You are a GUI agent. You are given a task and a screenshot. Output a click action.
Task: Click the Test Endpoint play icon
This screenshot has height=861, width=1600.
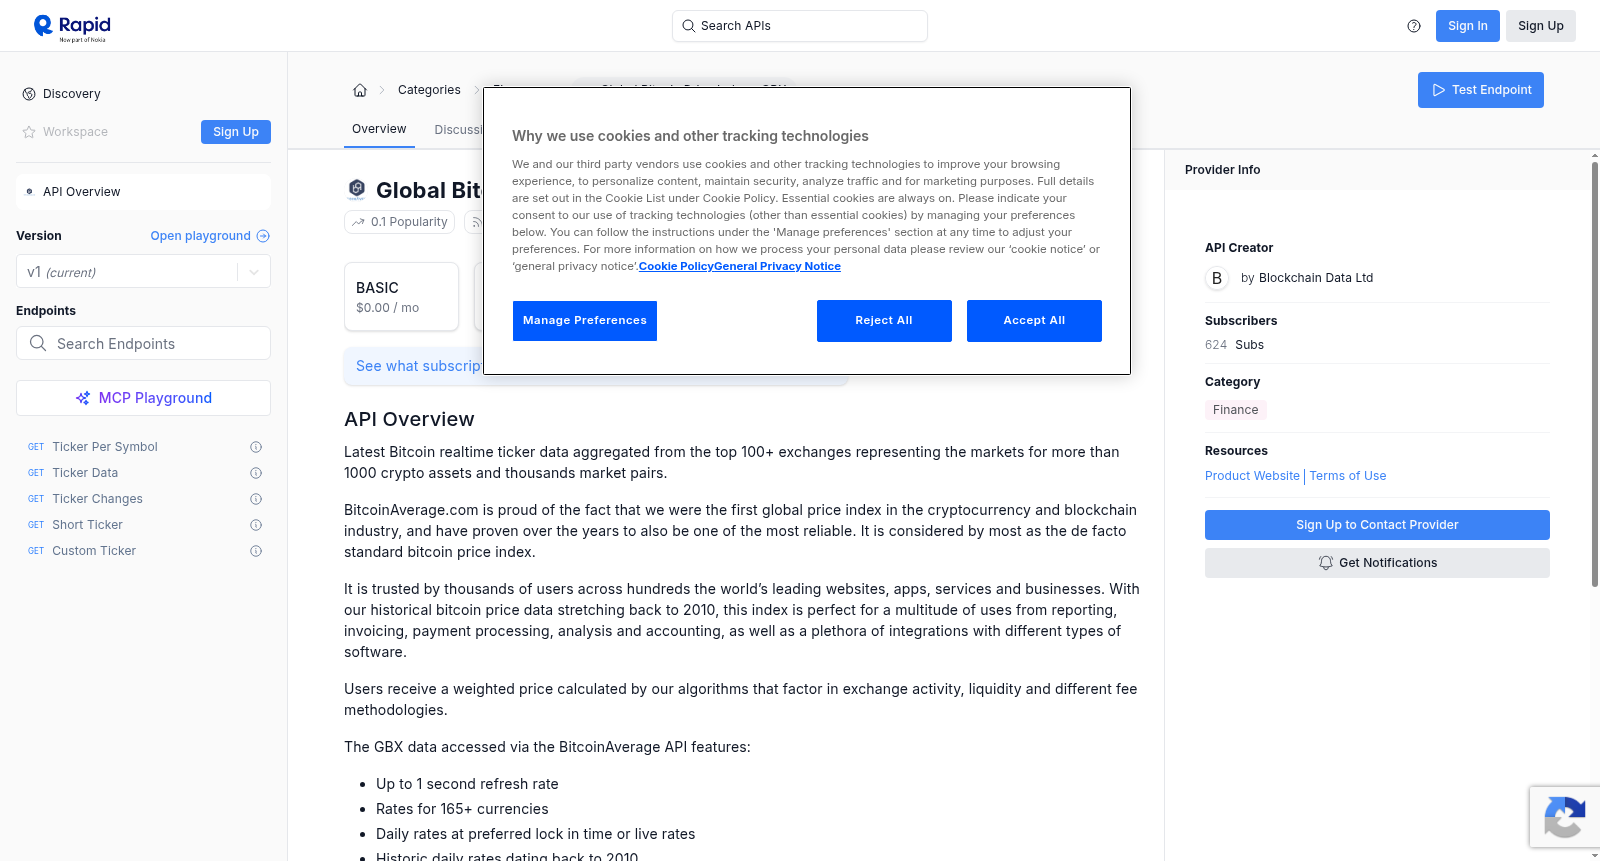click(x=1439, y=90)
